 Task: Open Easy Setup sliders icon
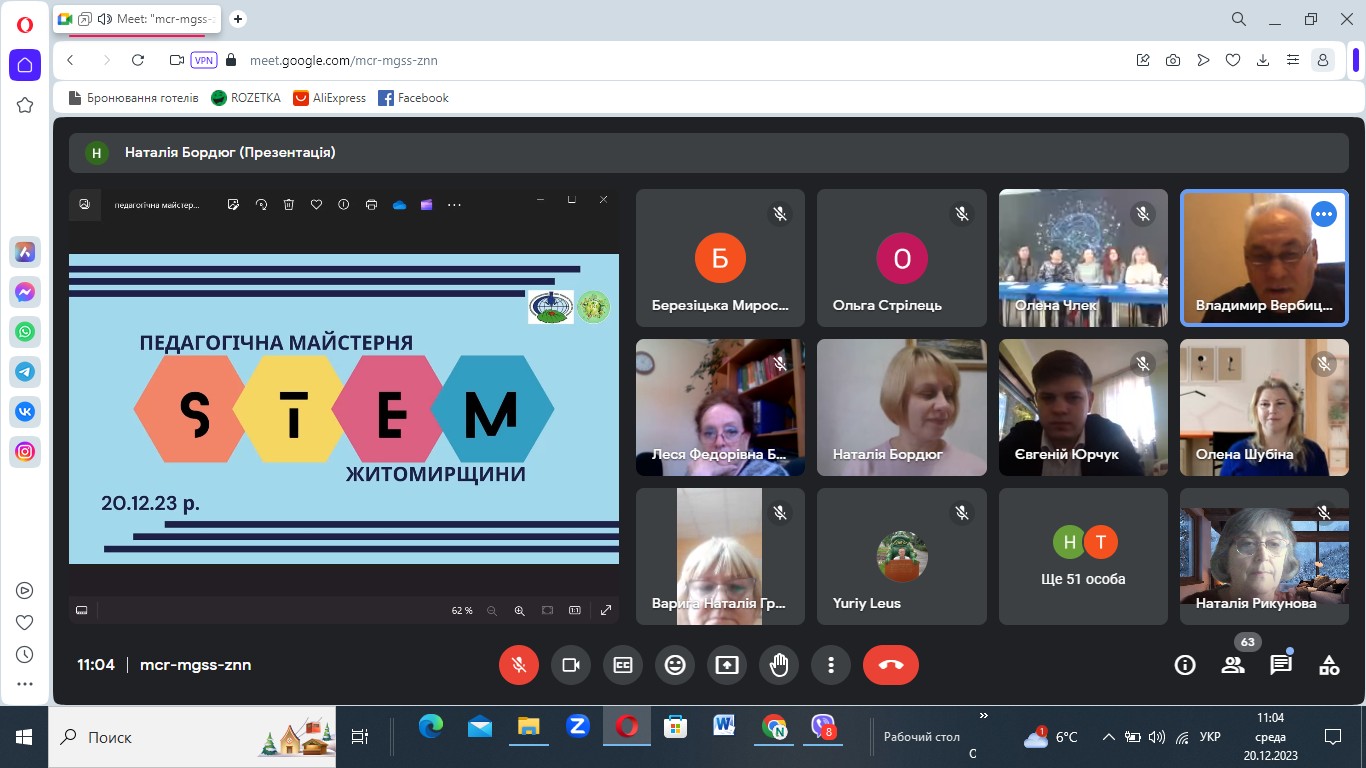point(1294,60)
